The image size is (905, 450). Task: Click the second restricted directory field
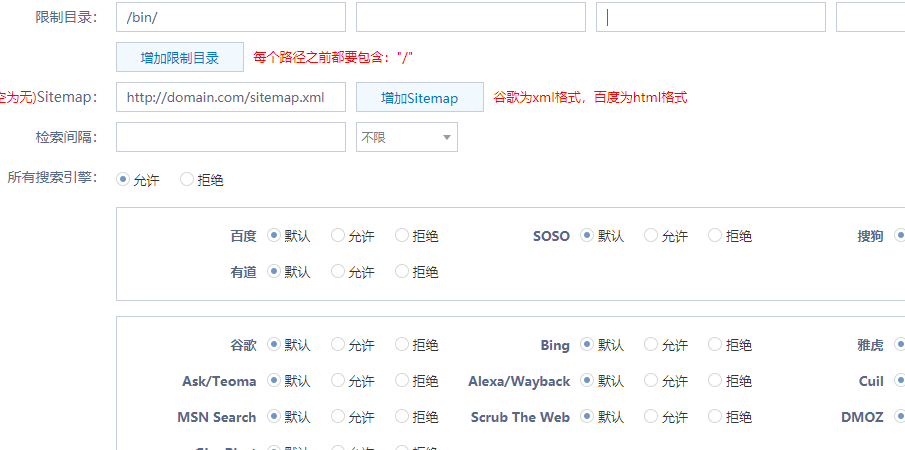point(471,17)
